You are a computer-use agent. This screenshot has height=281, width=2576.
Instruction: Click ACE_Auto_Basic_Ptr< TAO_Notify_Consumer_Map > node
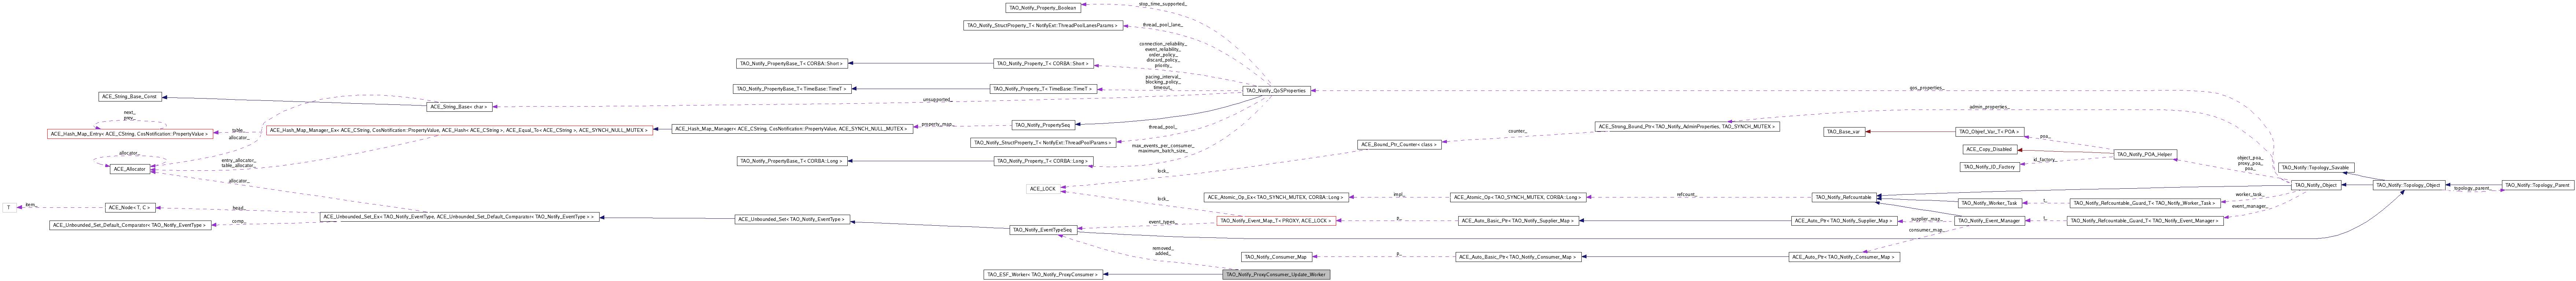pyautogui.click(x=1518, y=257)
